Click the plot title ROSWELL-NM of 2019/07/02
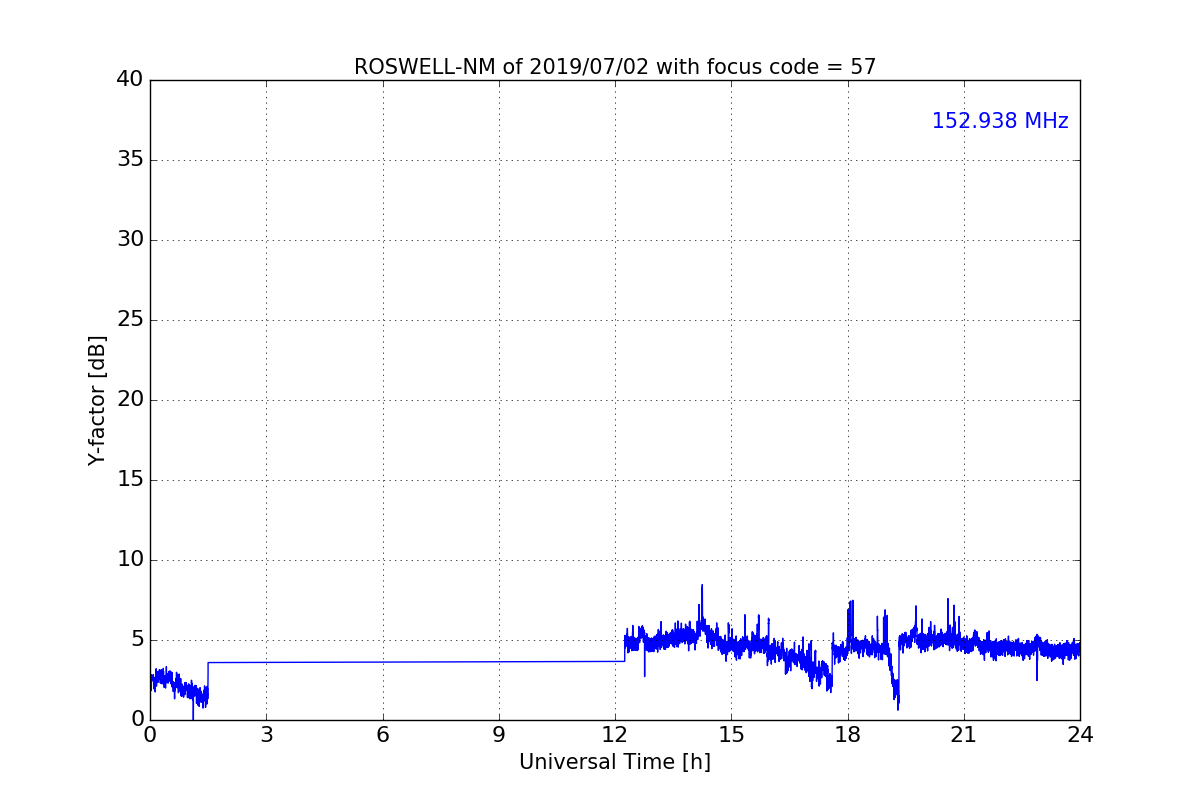 (x=615, y=67)
